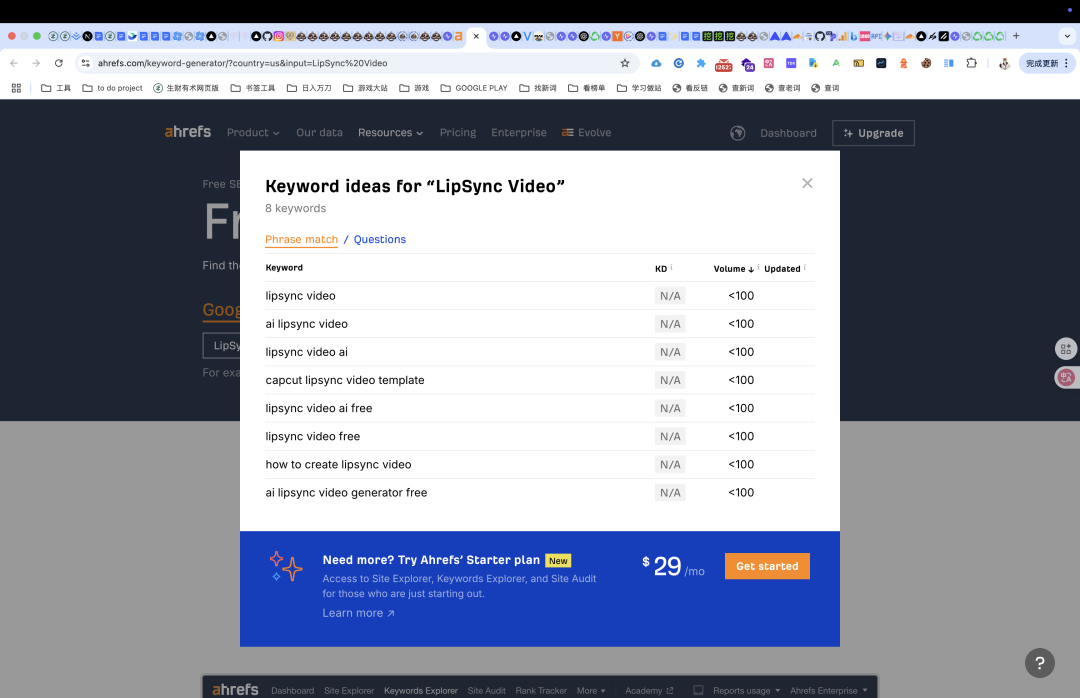Click the red mail extension icon
This screenshot has width=1080, height=698.
pos(723,64)
